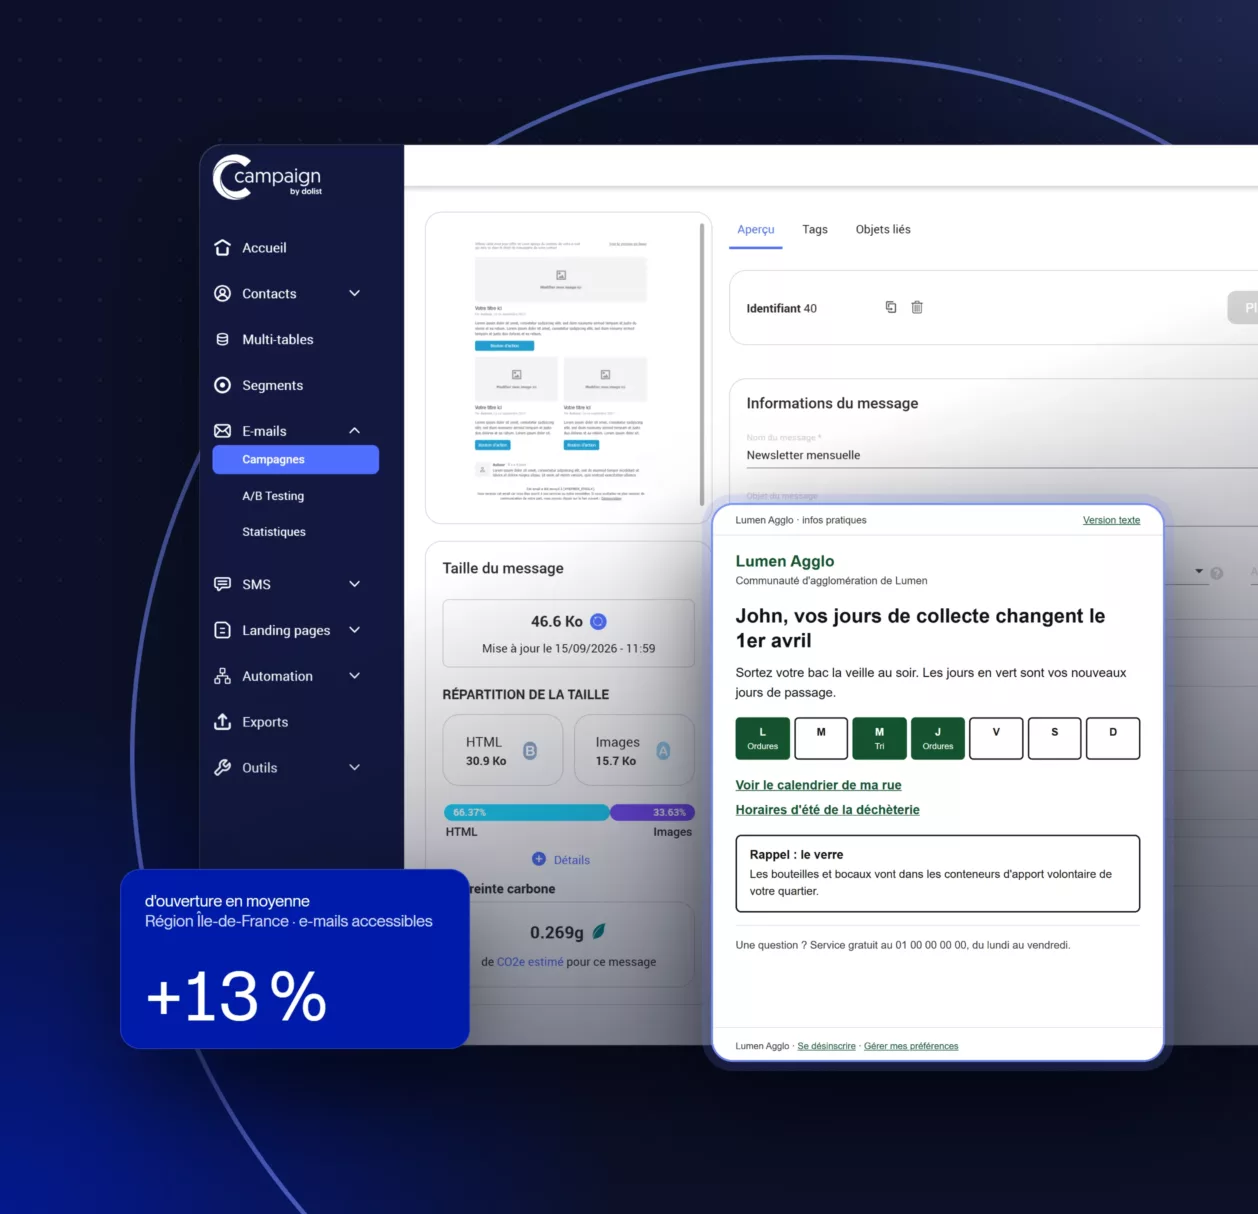Click the Exports upload icon
This screenshot has height=1214, width=1258.
click(x=222, y=721)
